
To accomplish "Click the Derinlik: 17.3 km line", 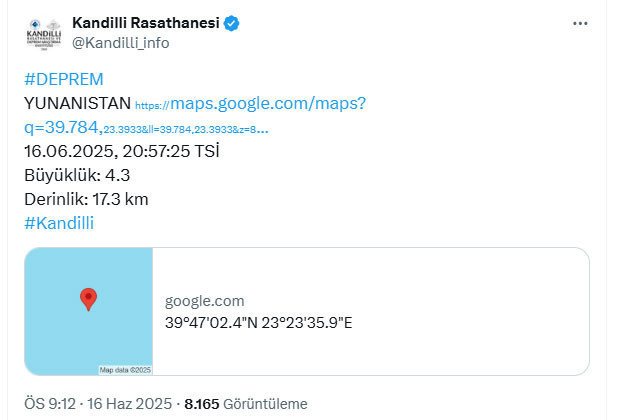I will pyautogui.click(x=86, y=199).
